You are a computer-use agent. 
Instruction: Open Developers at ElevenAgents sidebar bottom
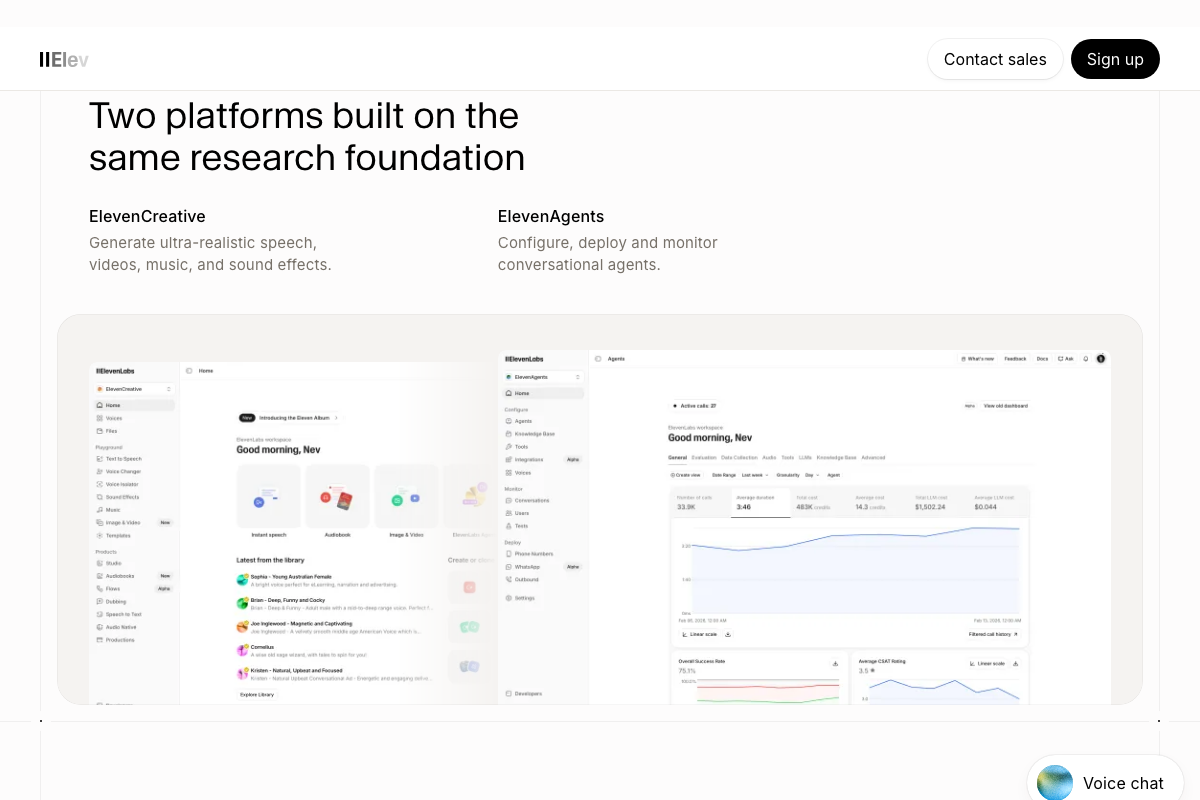pos(524,693)
